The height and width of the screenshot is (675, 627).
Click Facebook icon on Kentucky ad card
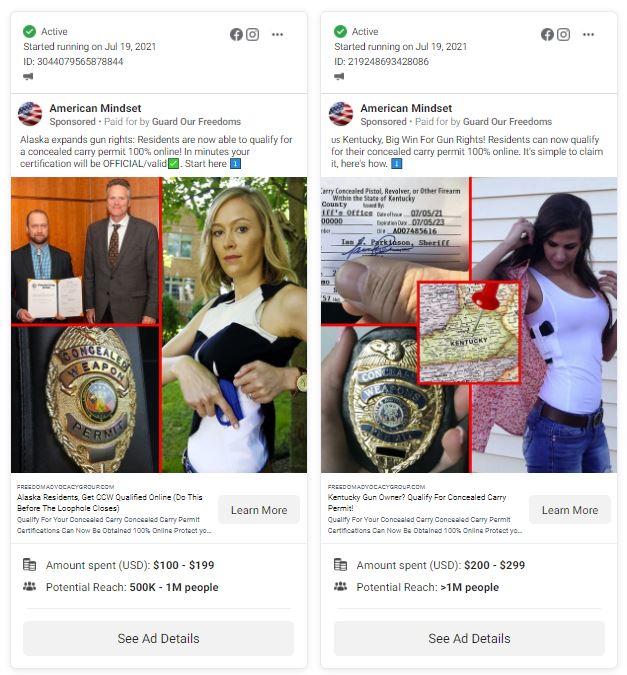[x=547, y=34]
